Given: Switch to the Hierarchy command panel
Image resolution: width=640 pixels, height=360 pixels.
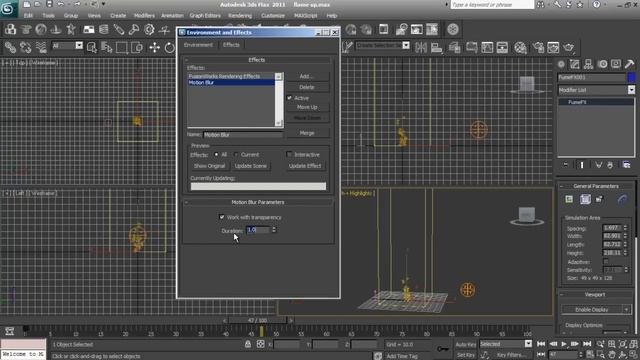Looking at the screenshot, I should pyautogui.click(x=588, y=64).
